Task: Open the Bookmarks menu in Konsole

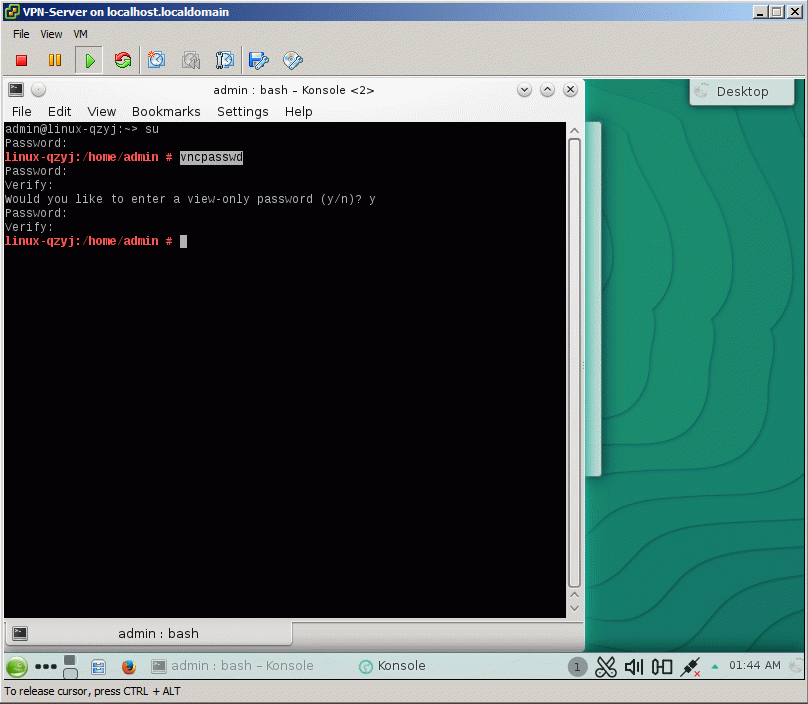Action: pos(166,111)
